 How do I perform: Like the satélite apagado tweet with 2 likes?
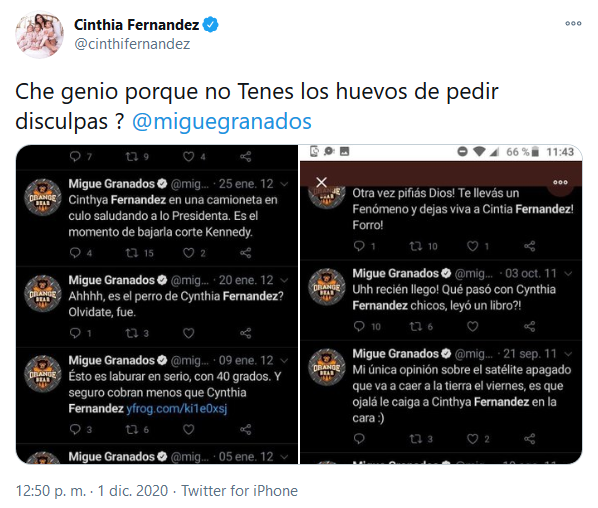click(473, 439)
